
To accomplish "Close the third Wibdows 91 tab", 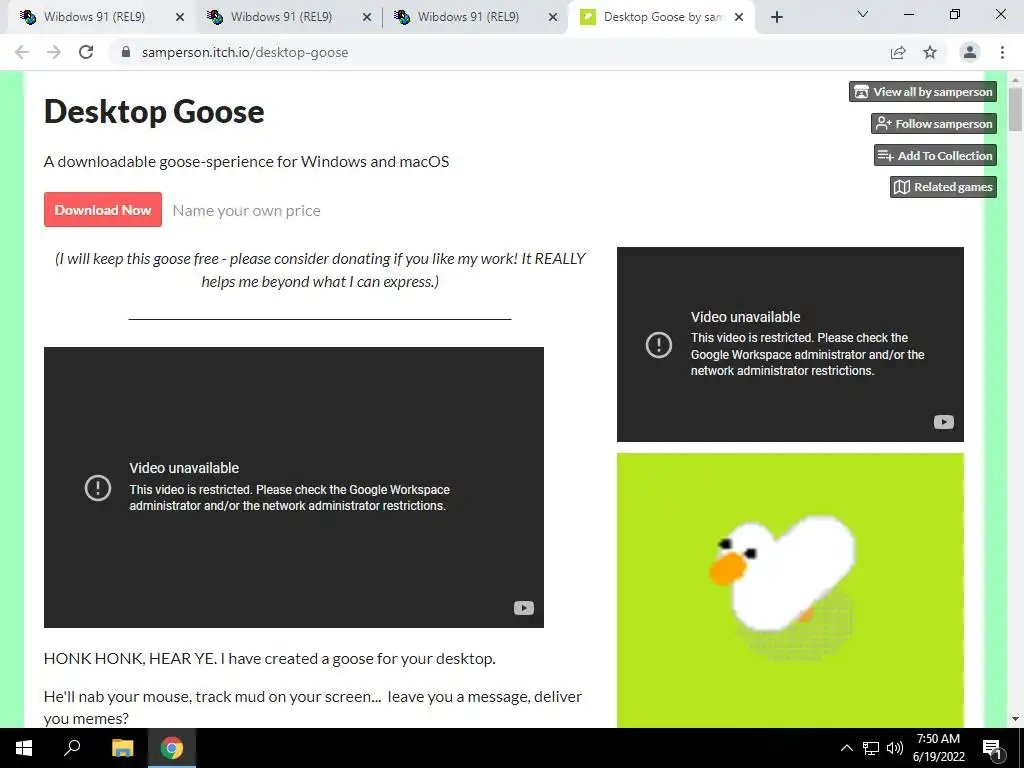I will point(552,17).
